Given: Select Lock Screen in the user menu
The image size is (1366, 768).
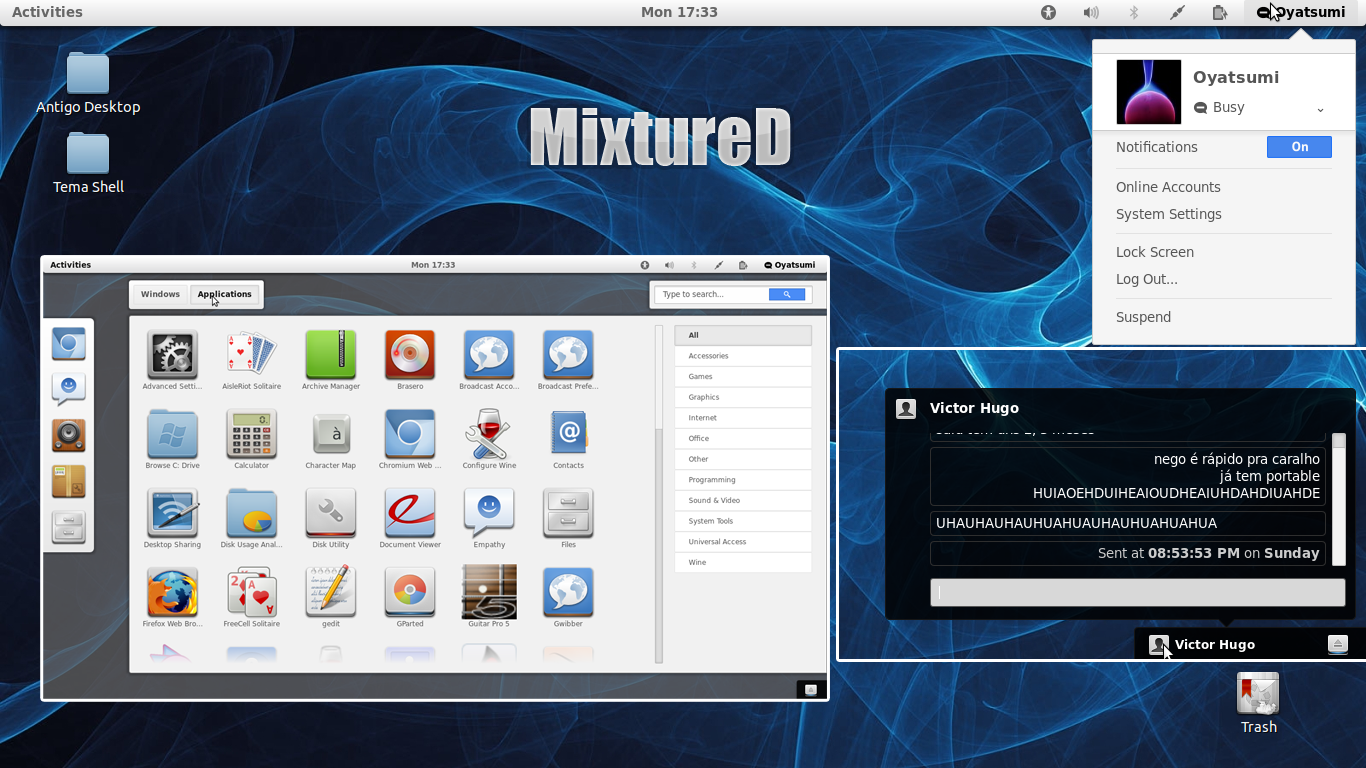Looking at the screenshot, I should pos(1155,252).
